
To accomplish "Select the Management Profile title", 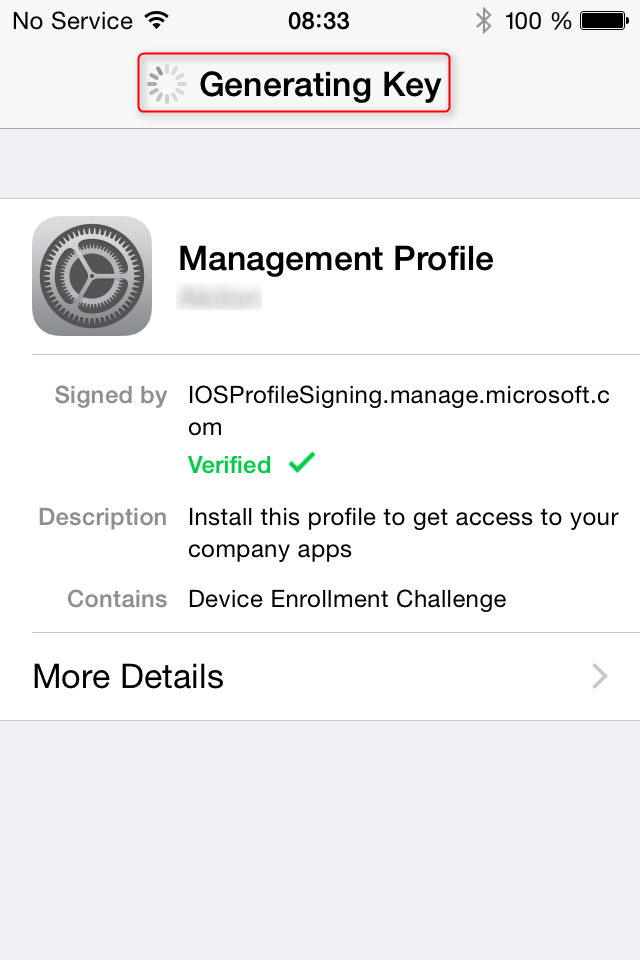I will 335,258.
